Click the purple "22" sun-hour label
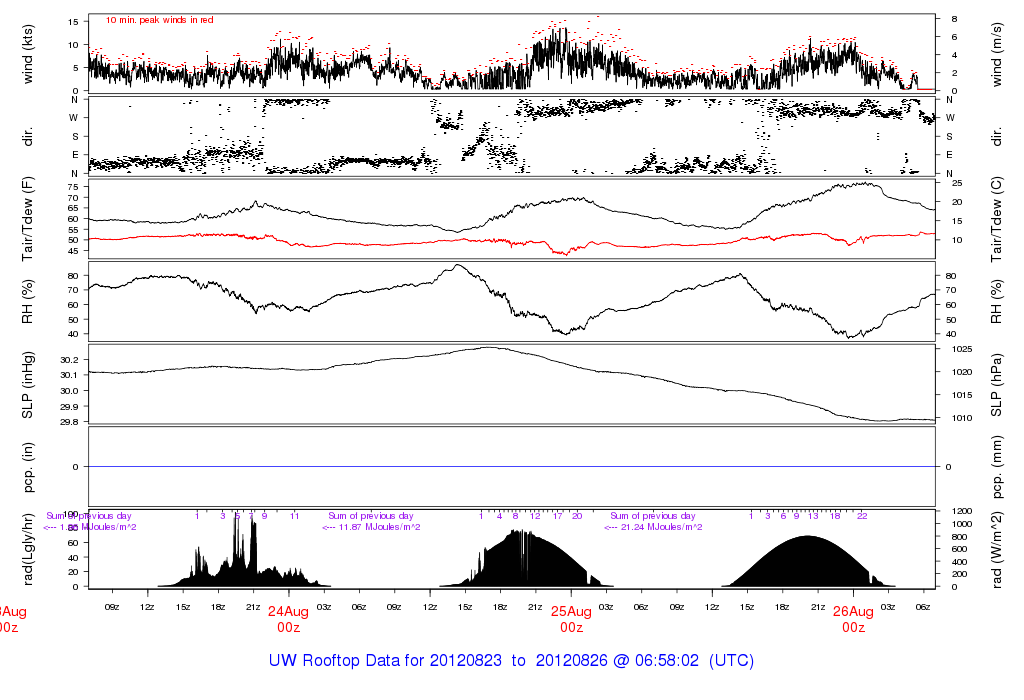The width and height of the screenshot is (1024, 700). (x=862, y=516)
